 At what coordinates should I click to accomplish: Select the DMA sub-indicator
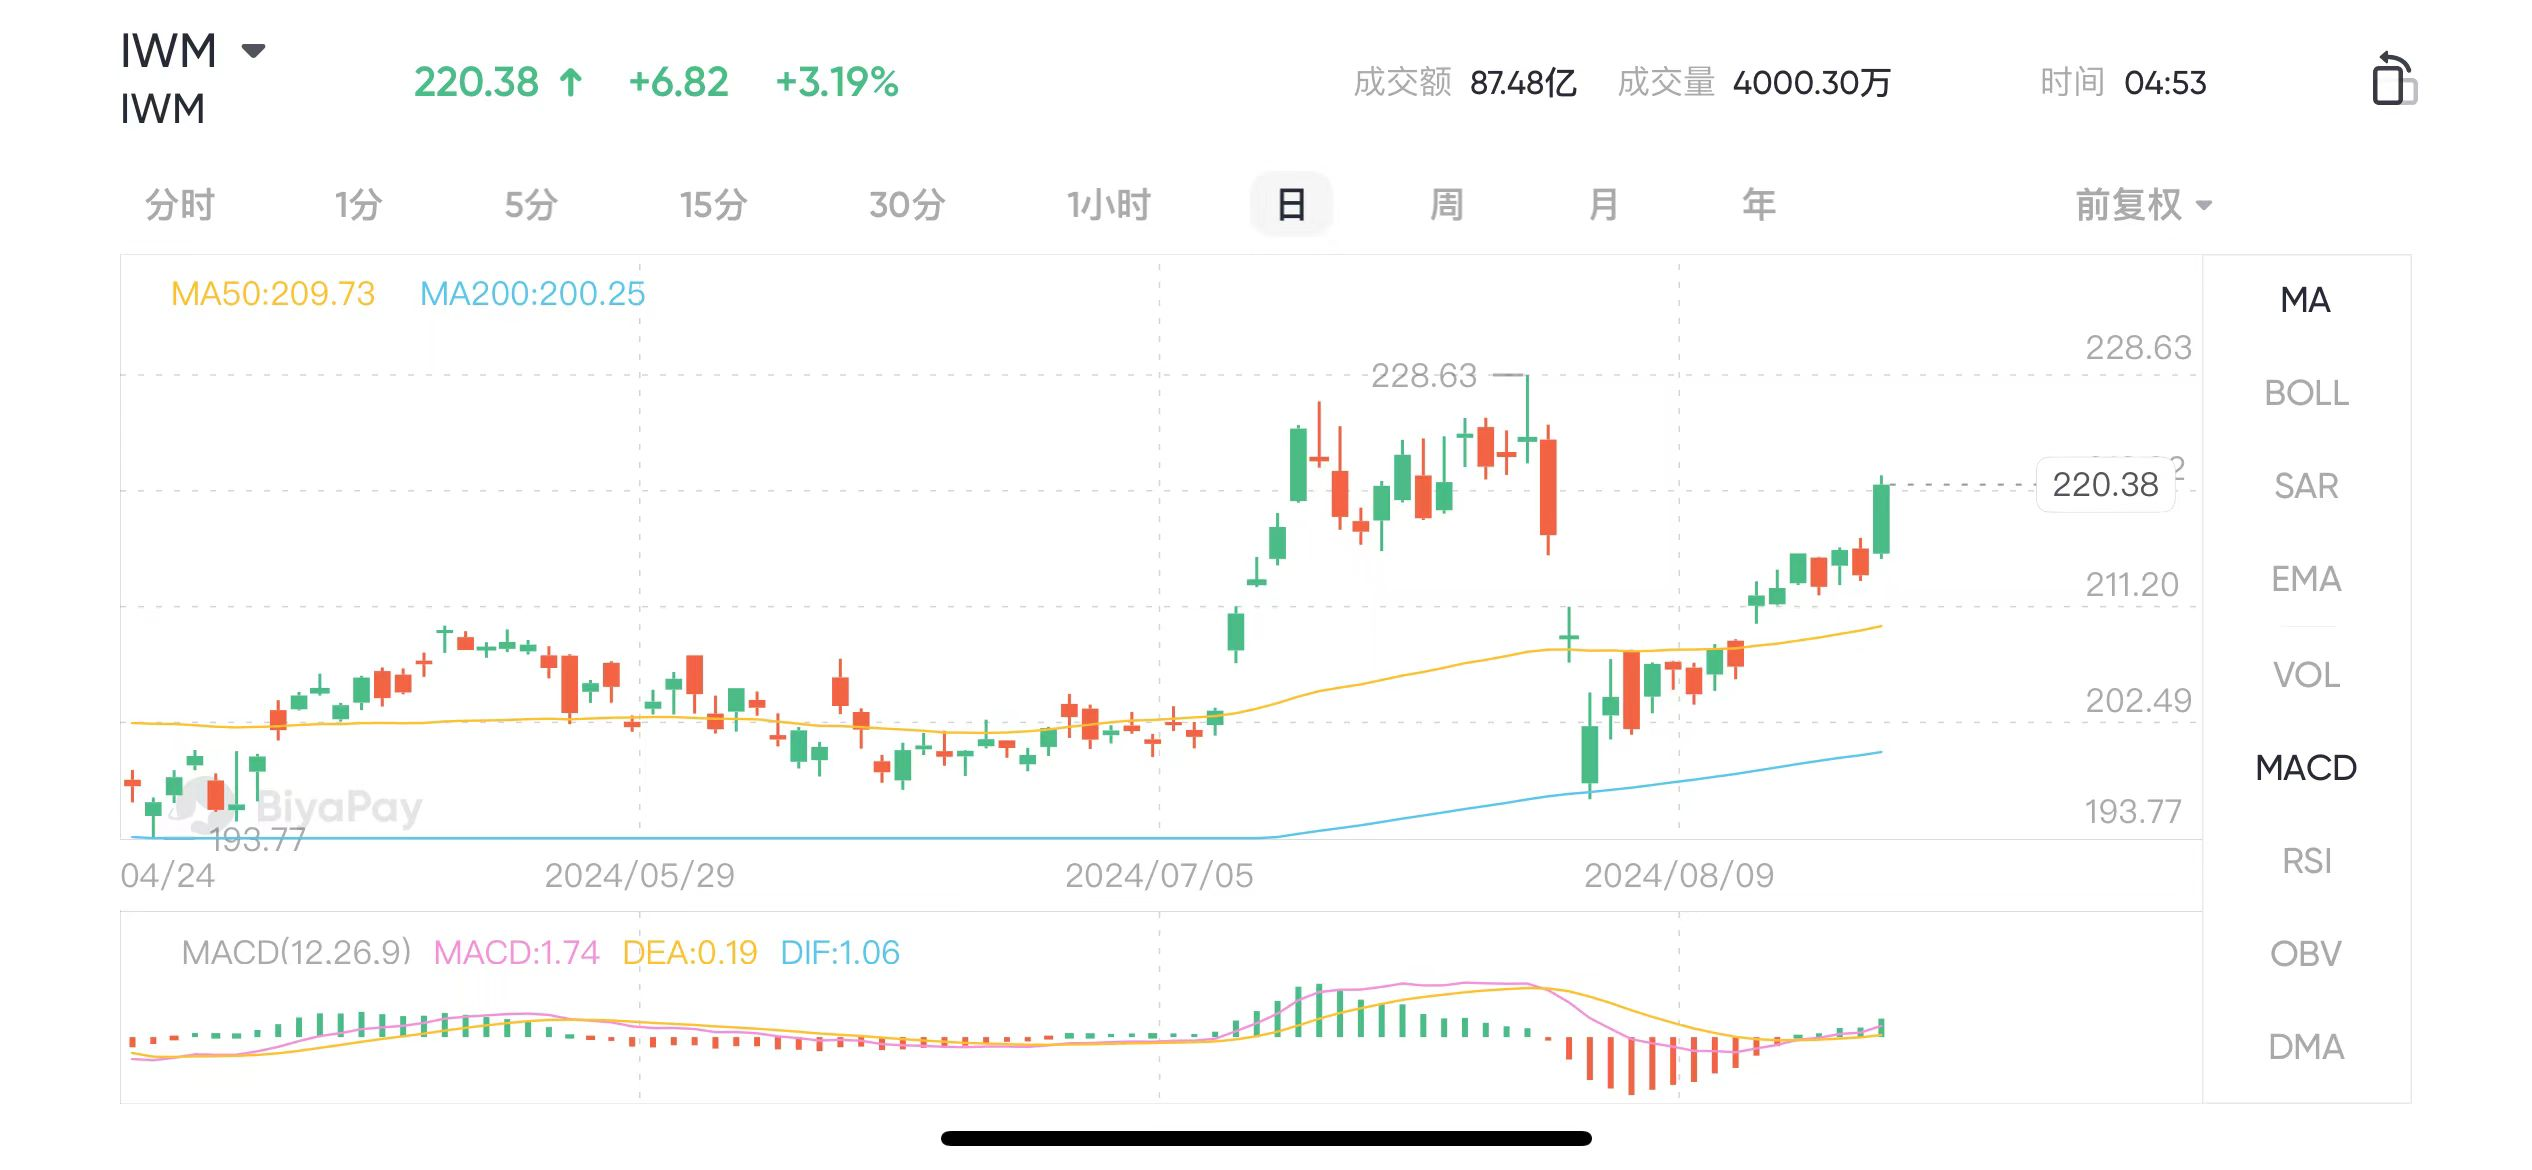(2306, 1047)
